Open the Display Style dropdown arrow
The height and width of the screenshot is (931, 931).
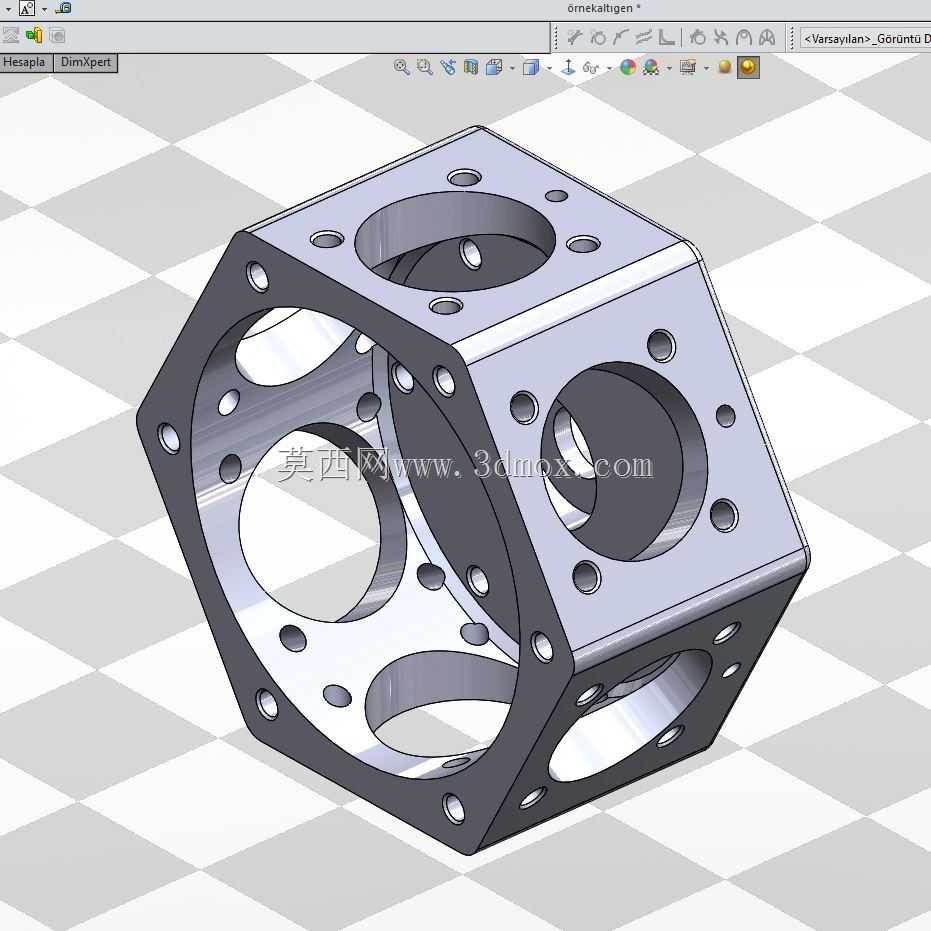click(x=549, y=68)
